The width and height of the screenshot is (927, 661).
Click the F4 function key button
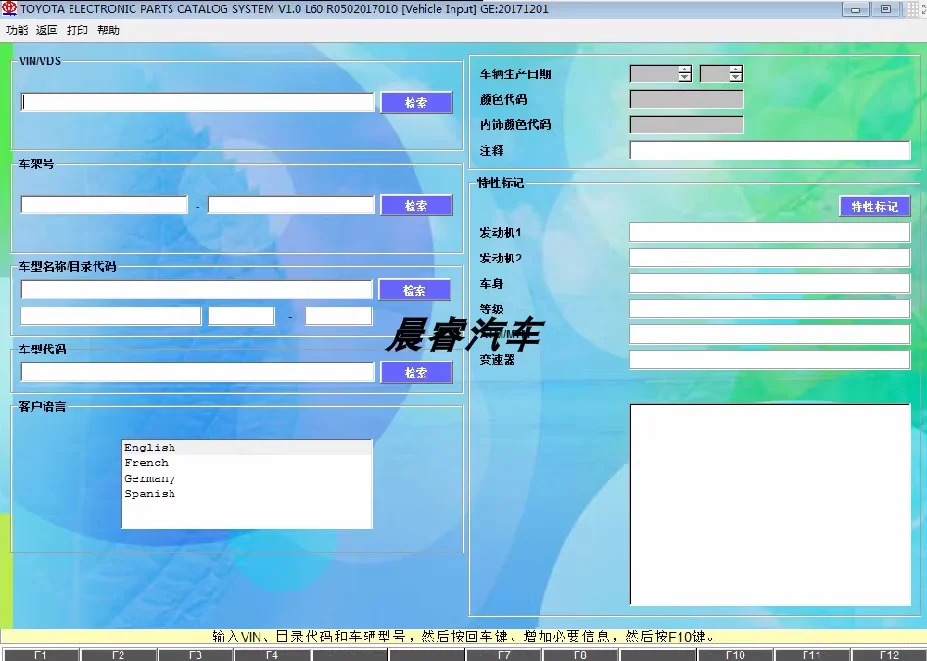(272, 654)
